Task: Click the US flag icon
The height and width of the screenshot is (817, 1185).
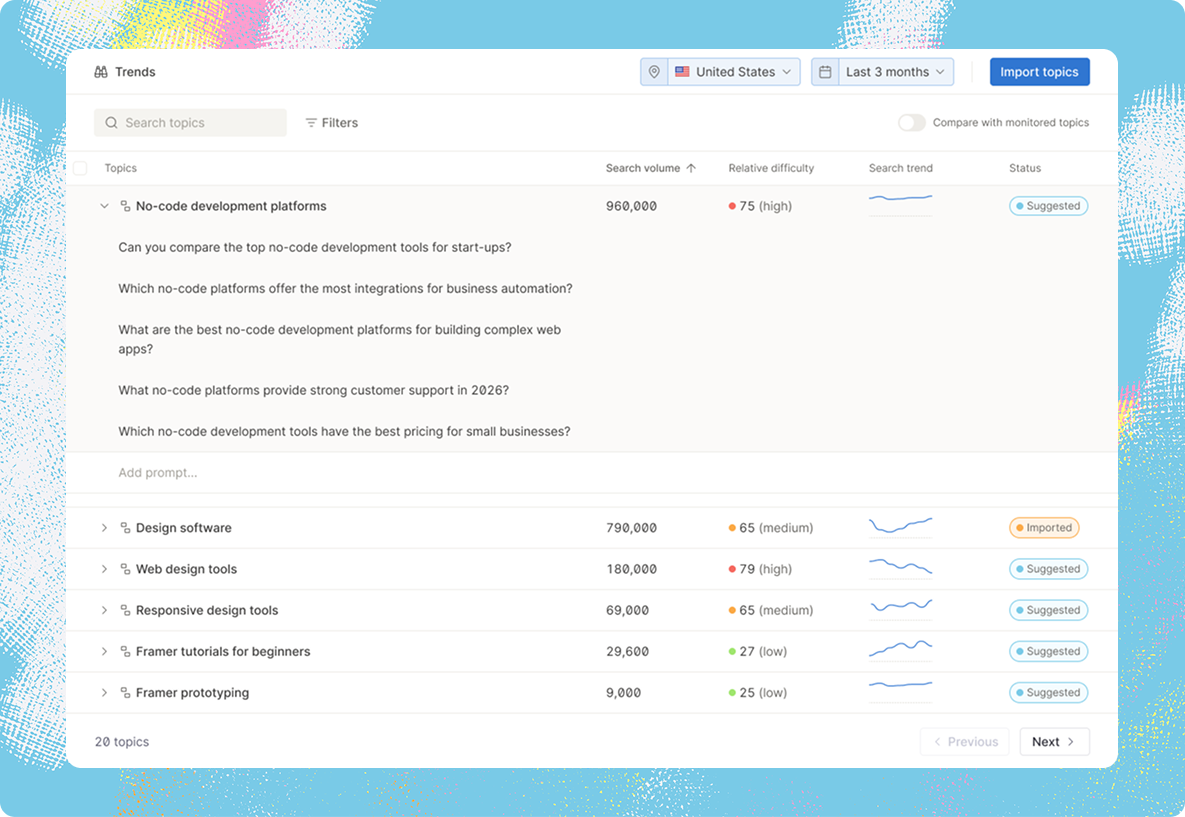Action: click(x=682, y=72)
